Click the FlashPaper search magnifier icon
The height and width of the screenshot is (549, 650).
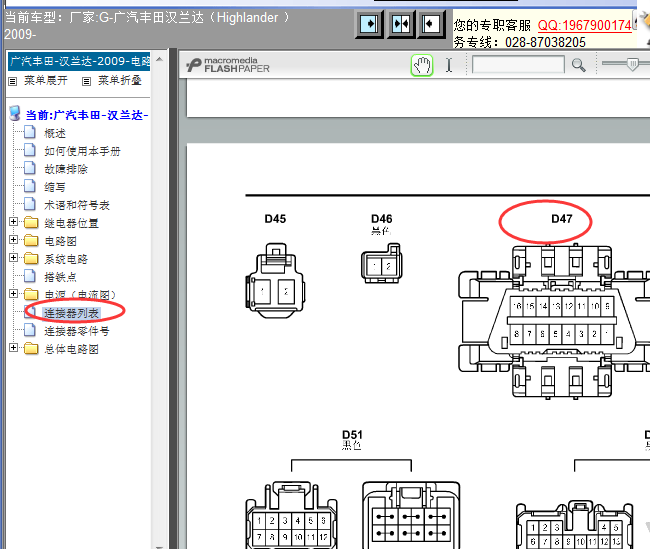coord(579,65)
